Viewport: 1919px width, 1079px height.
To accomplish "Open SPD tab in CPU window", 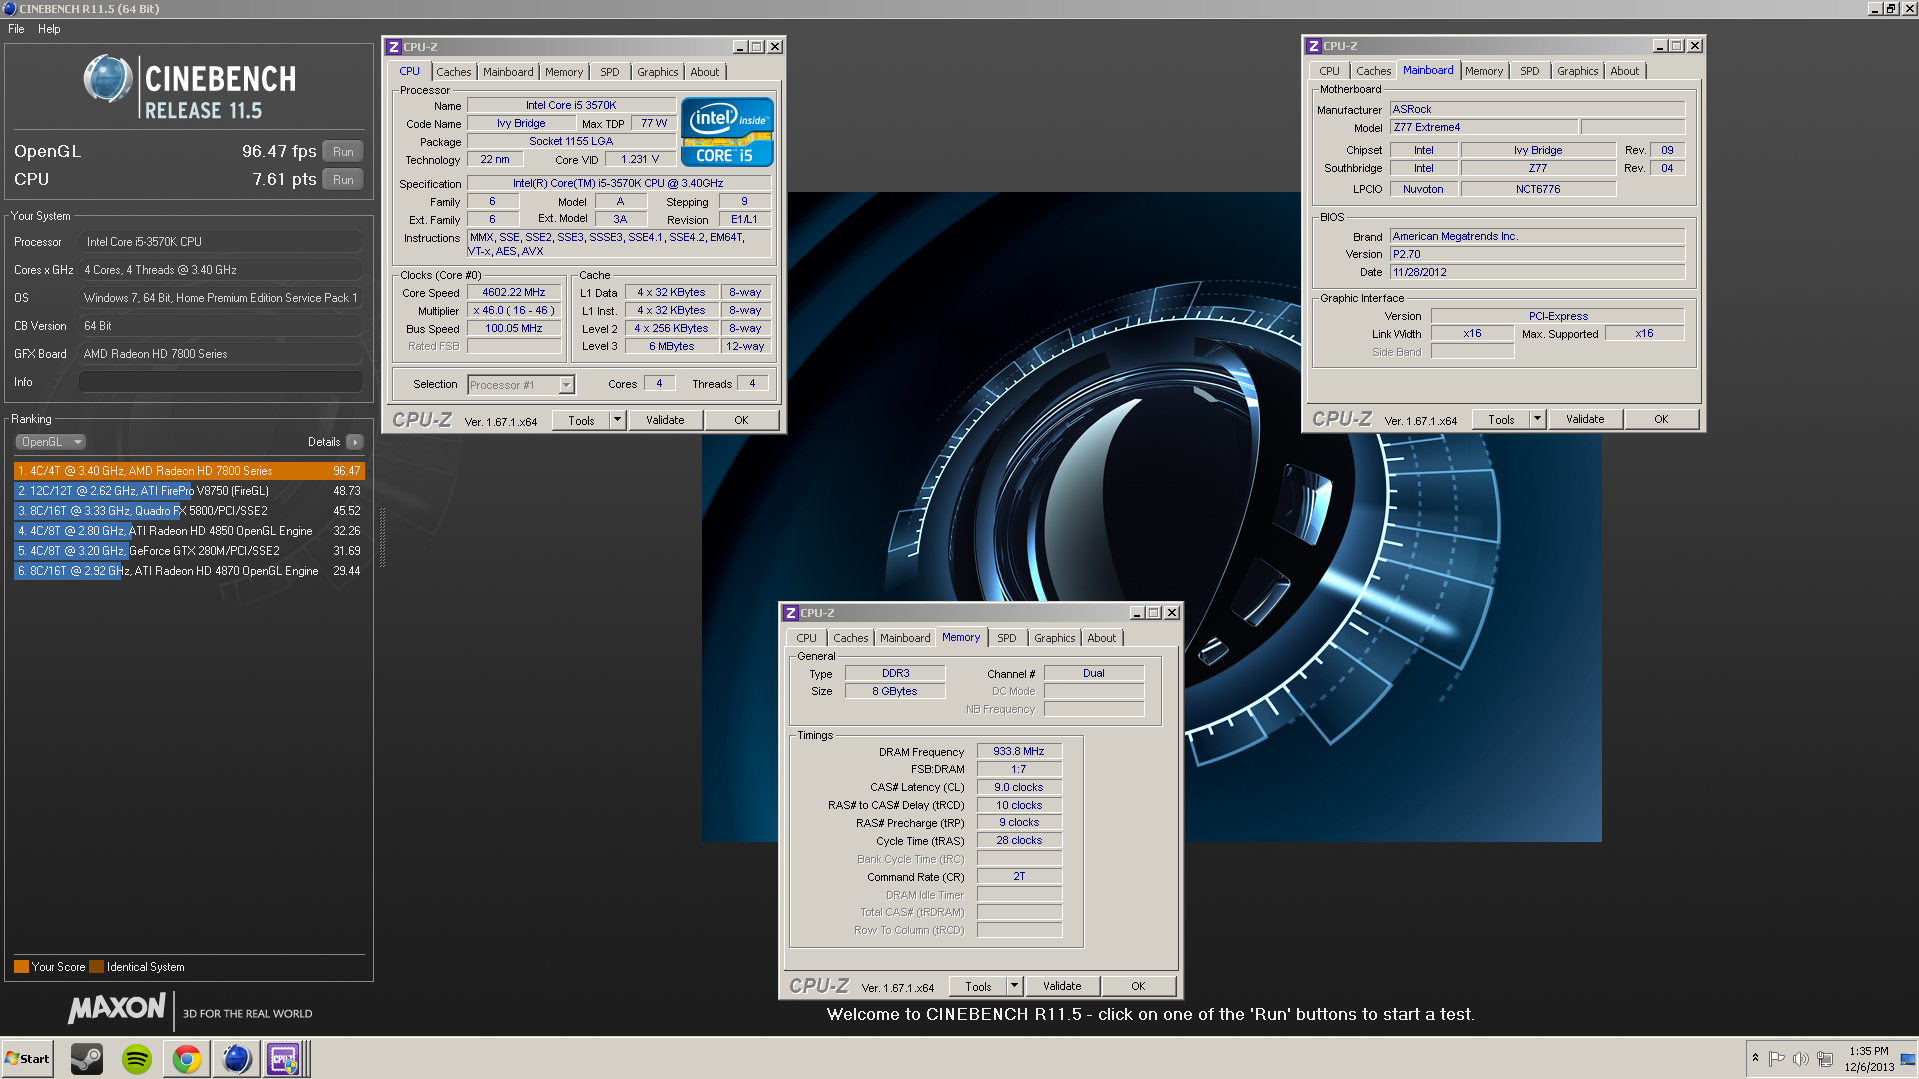I will [x=610, y=72].
